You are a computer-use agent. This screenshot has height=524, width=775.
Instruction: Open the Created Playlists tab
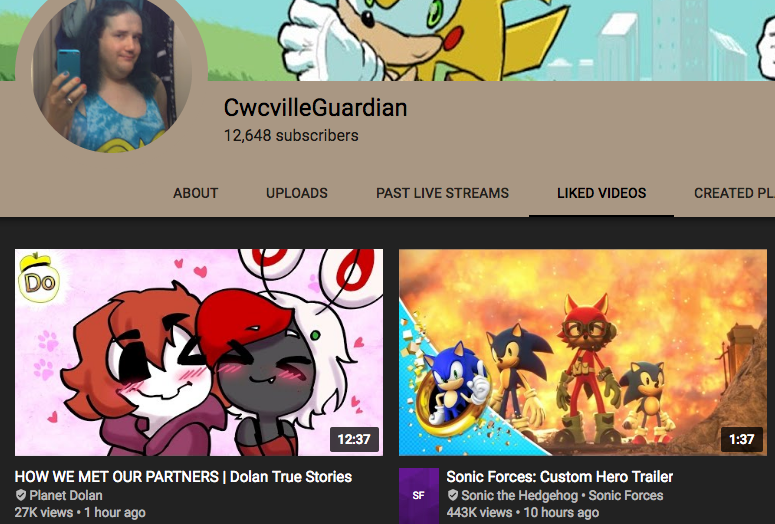(x=734, y=193)
